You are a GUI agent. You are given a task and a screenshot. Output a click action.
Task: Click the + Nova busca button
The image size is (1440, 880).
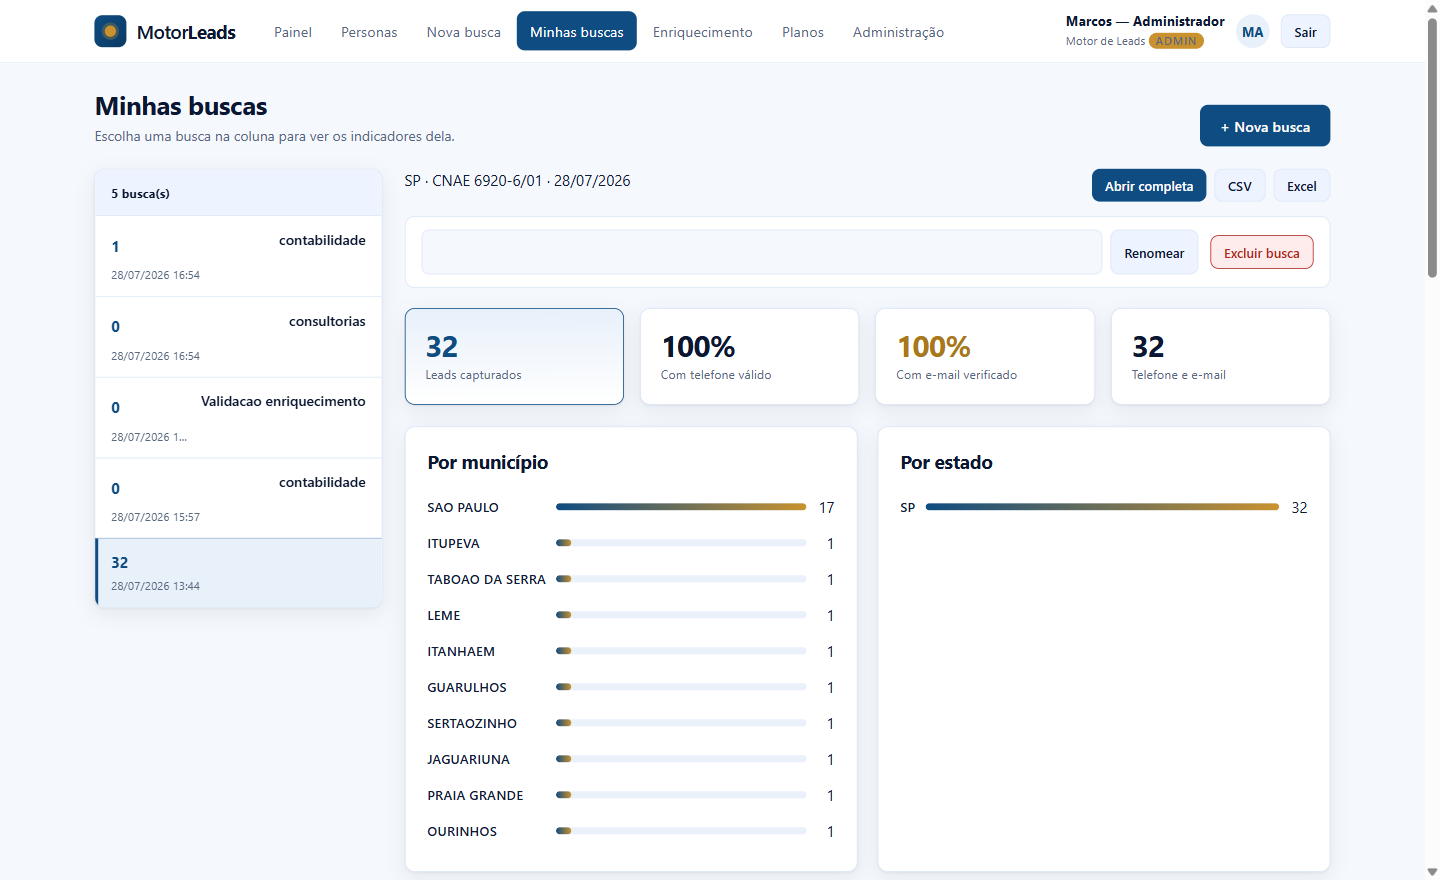[x=1265, y=126]
